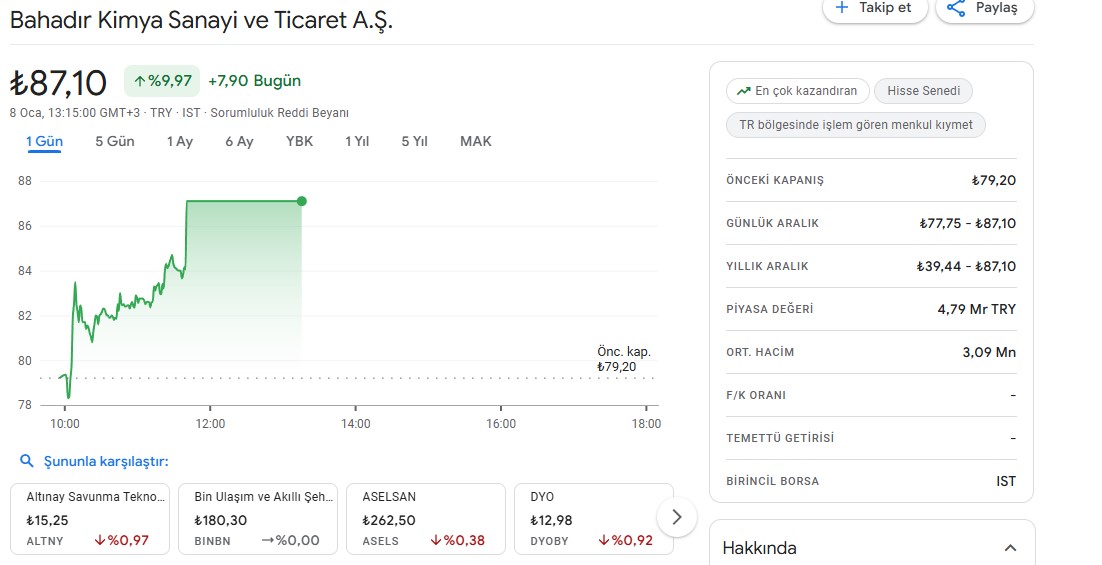The width and height of the screenshot is (1102, 565).
Task: Open Altınay Savunma ALTNY card
Action: (x=90, y=519)
